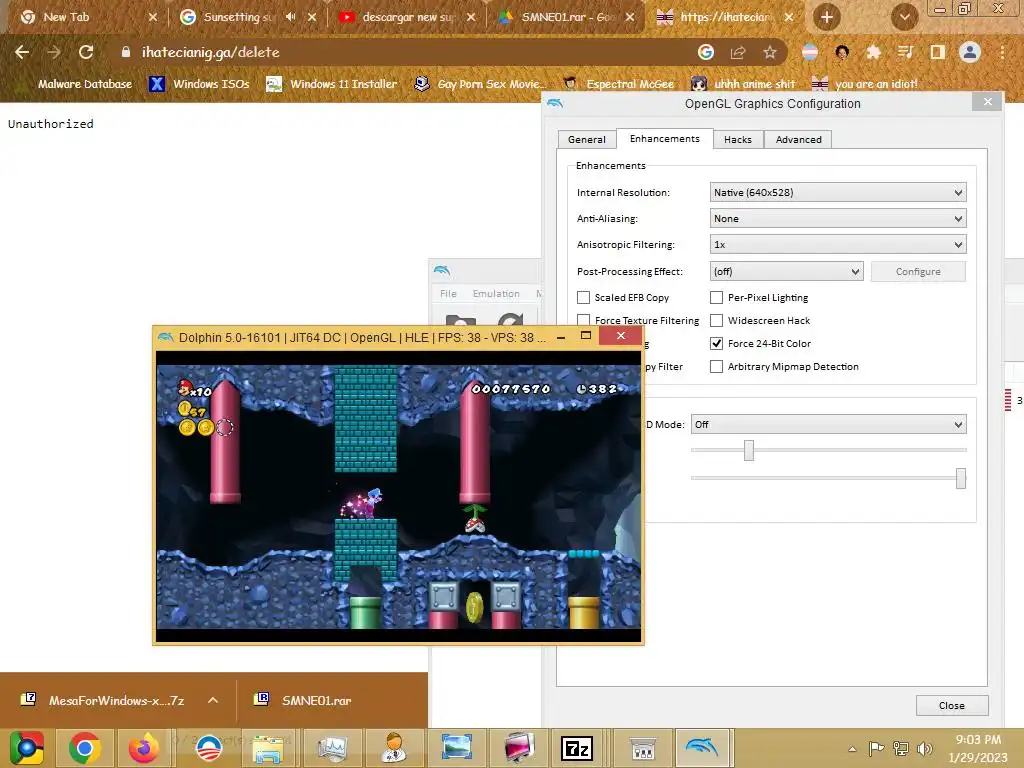The height and width of the screenshot is (768, 1024).
Task: Toggle the Widescreen Hack checkbox
Action: pos(716,321)
